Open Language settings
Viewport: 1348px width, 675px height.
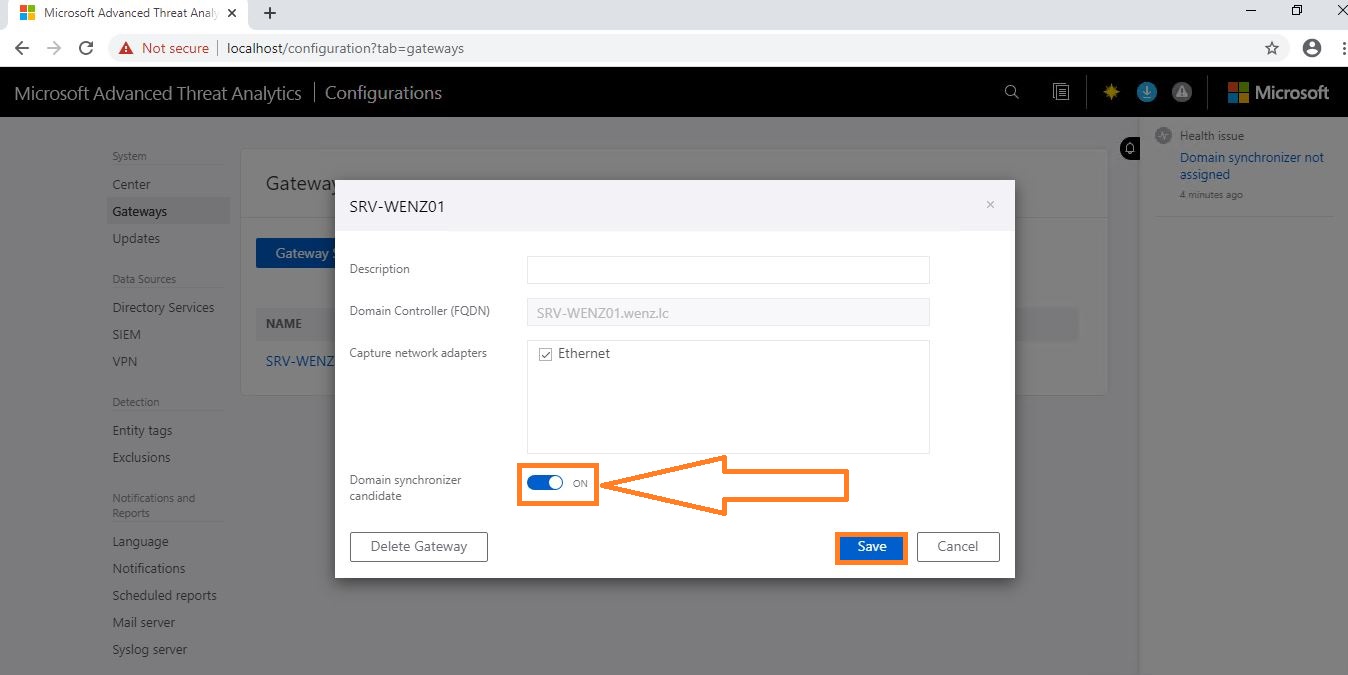pos(140,541)
